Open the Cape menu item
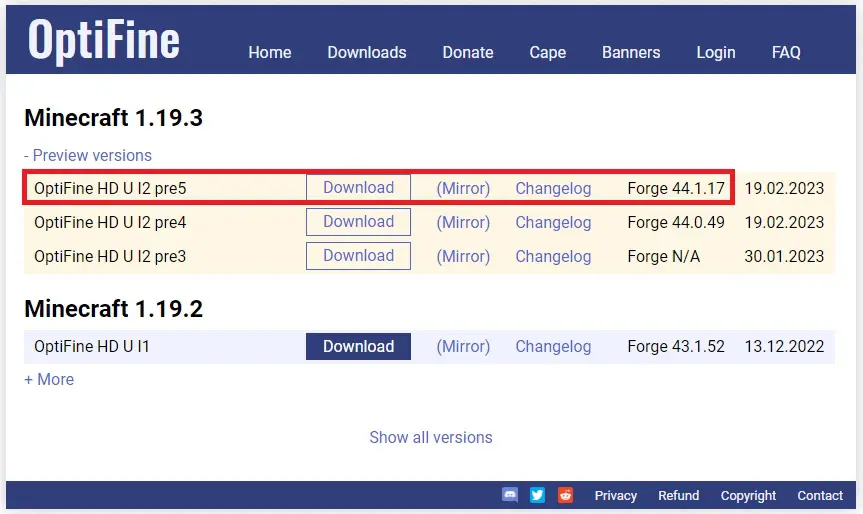Viewport: 863px width, 514px height. [x=547, y=52]
